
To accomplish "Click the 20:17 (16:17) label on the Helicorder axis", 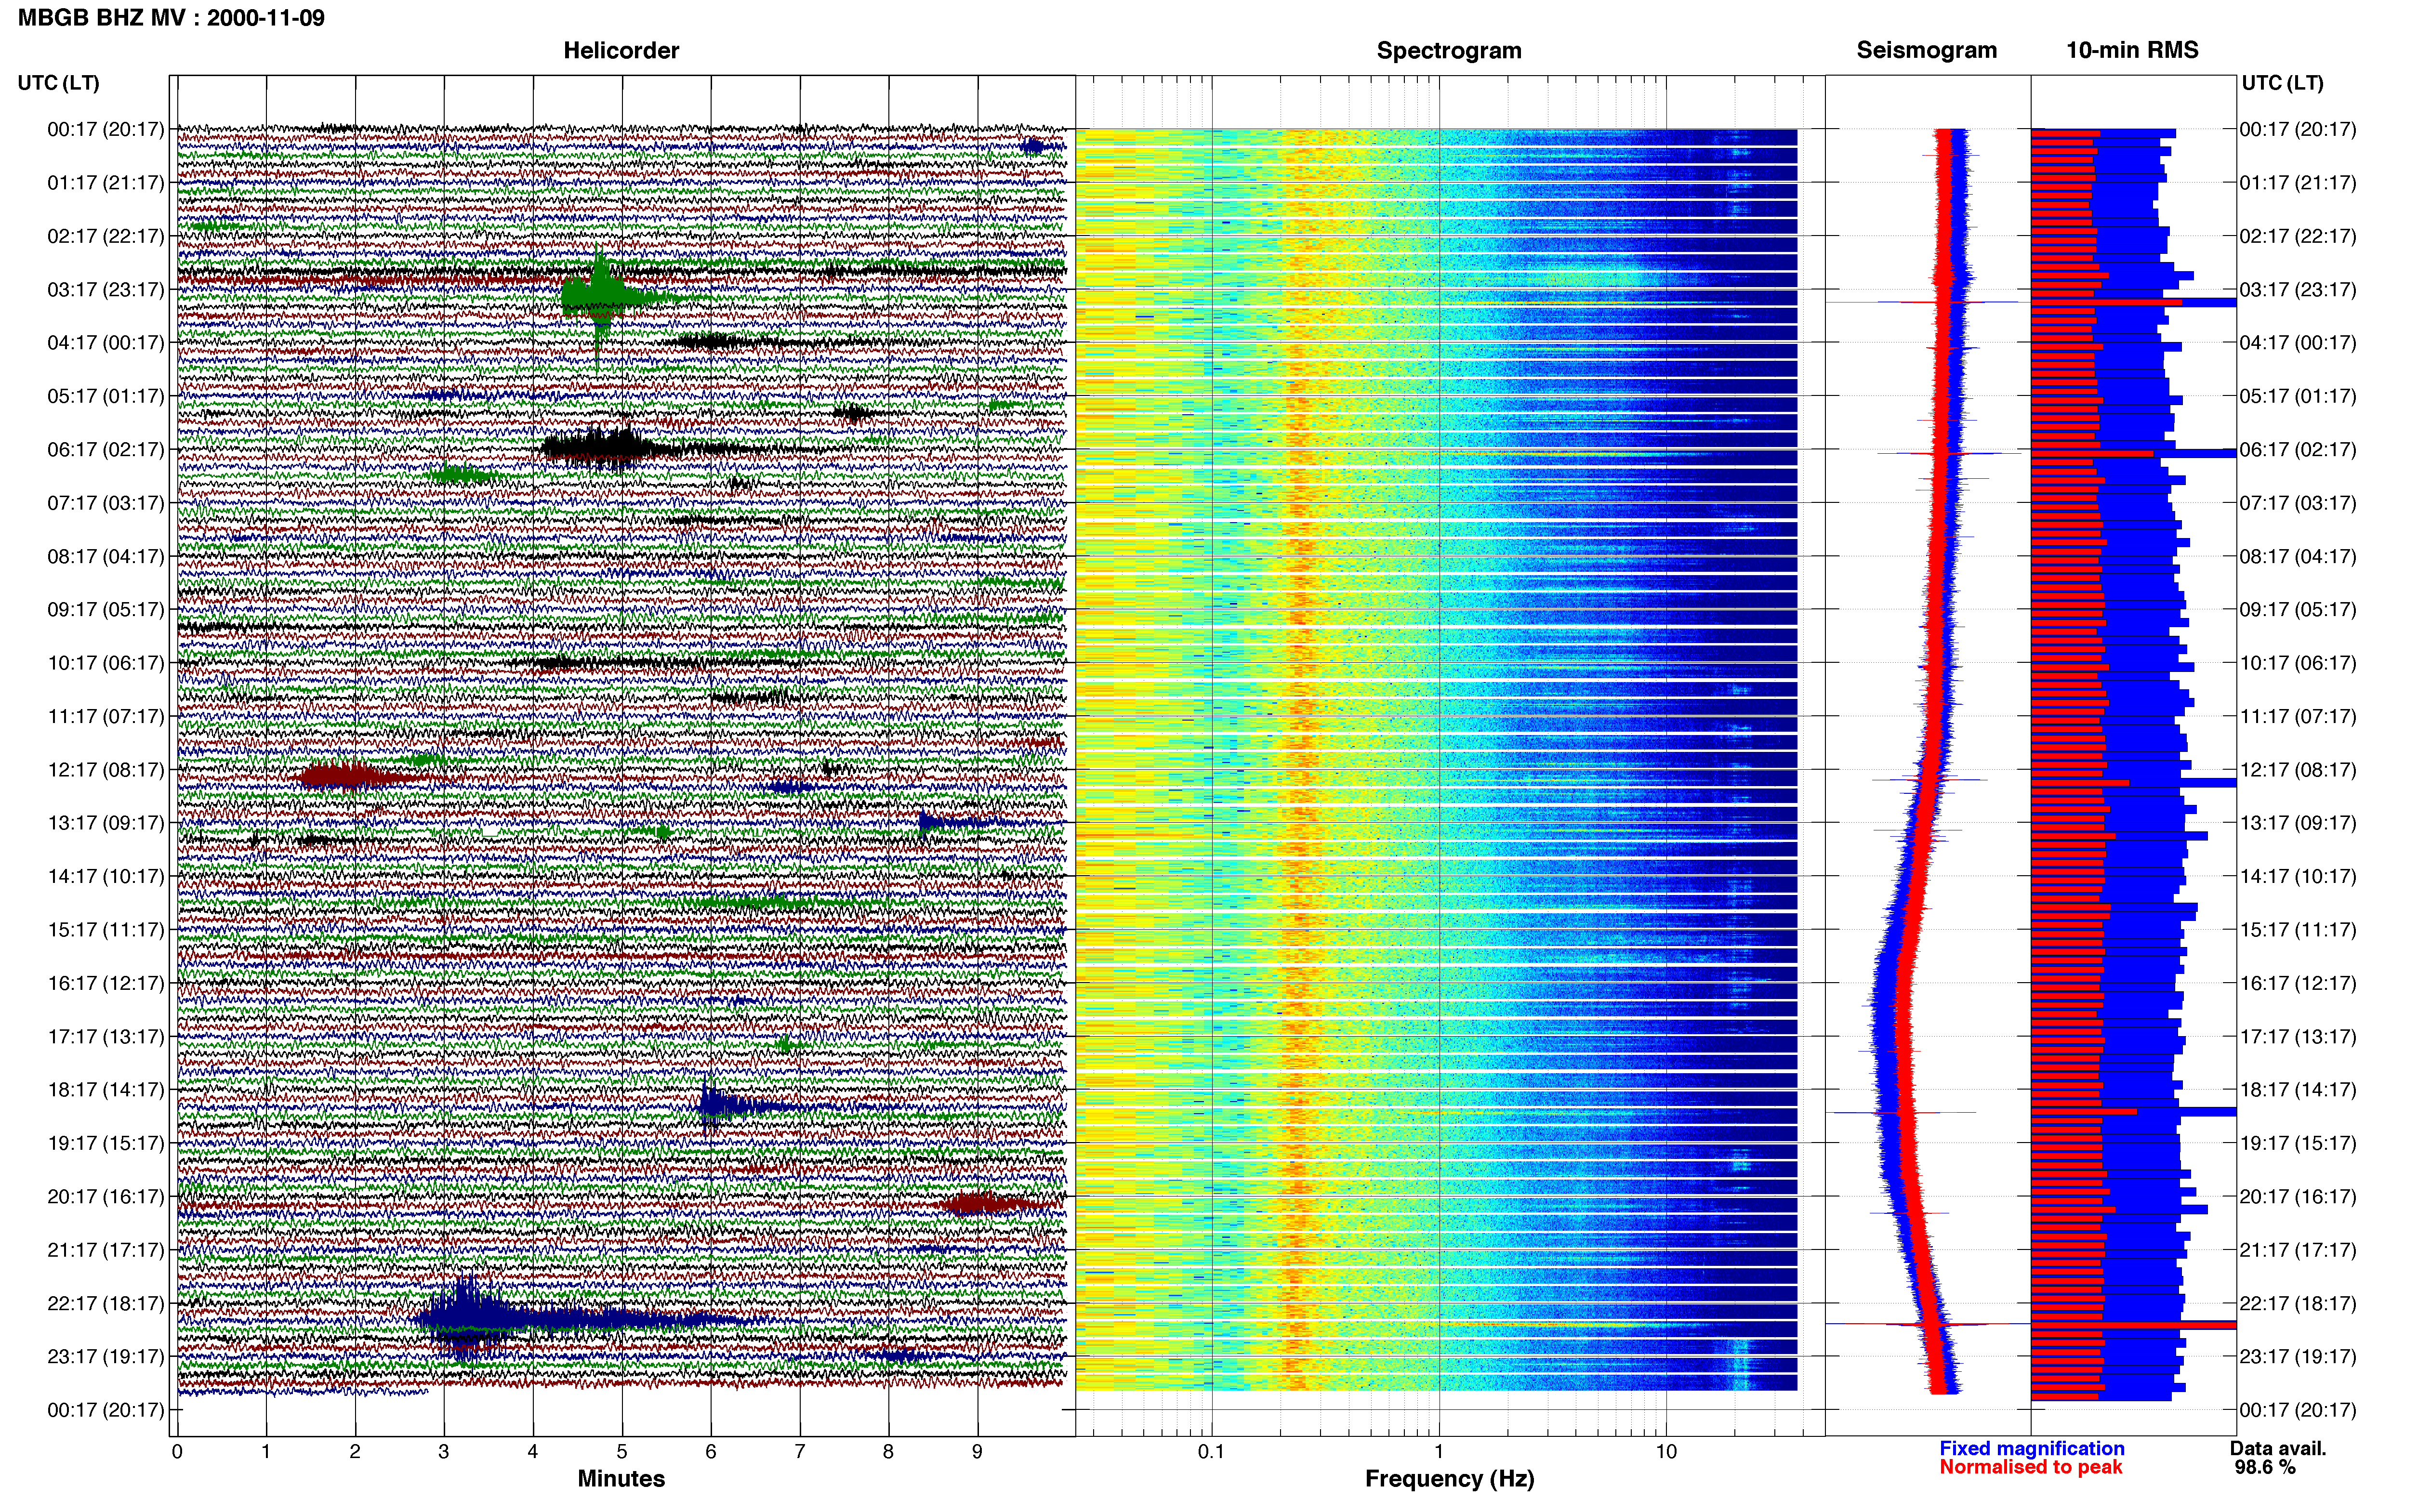I will click(105, 1197).
